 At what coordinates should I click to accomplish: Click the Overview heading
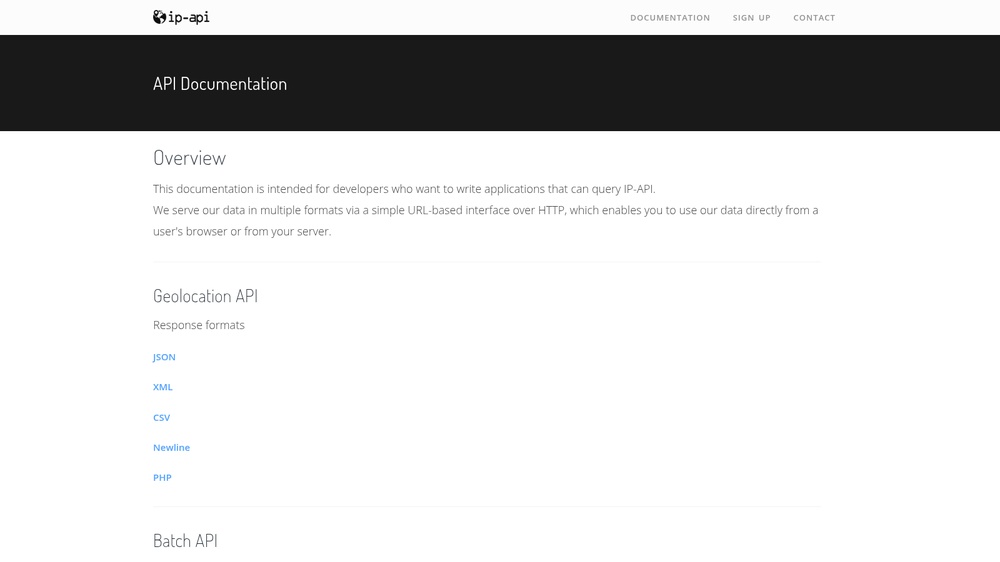coord(189,158)
